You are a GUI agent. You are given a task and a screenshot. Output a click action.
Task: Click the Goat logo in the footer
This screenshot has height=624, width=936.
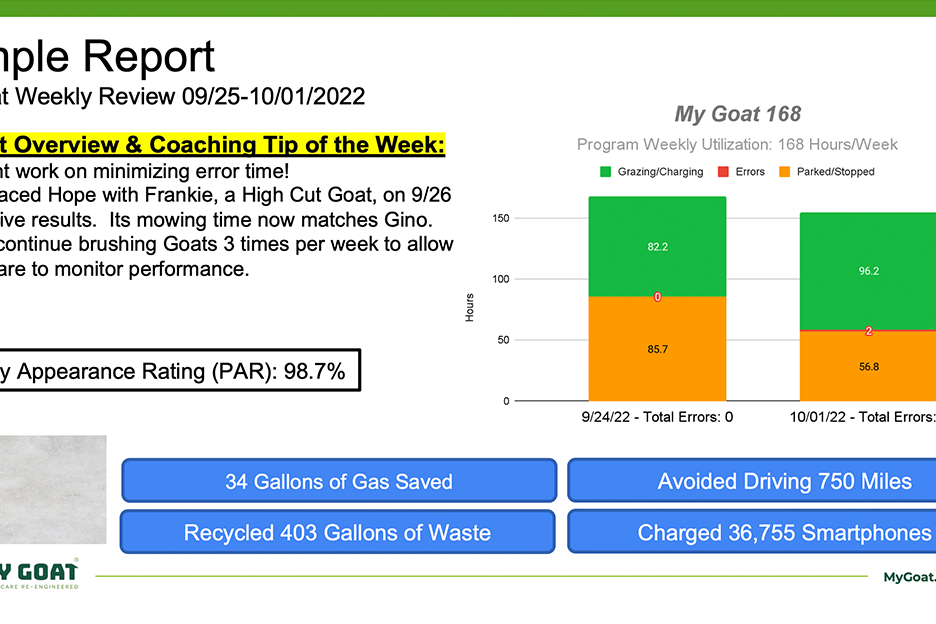(x=39, y=574)
